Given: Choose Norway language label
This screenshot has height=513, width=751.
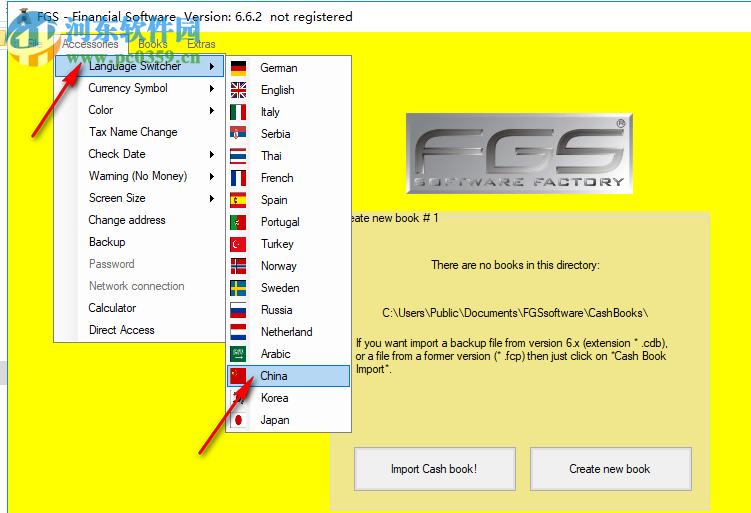Looking at the screenshot, I should pyautogui.click(x=279, y=266).
